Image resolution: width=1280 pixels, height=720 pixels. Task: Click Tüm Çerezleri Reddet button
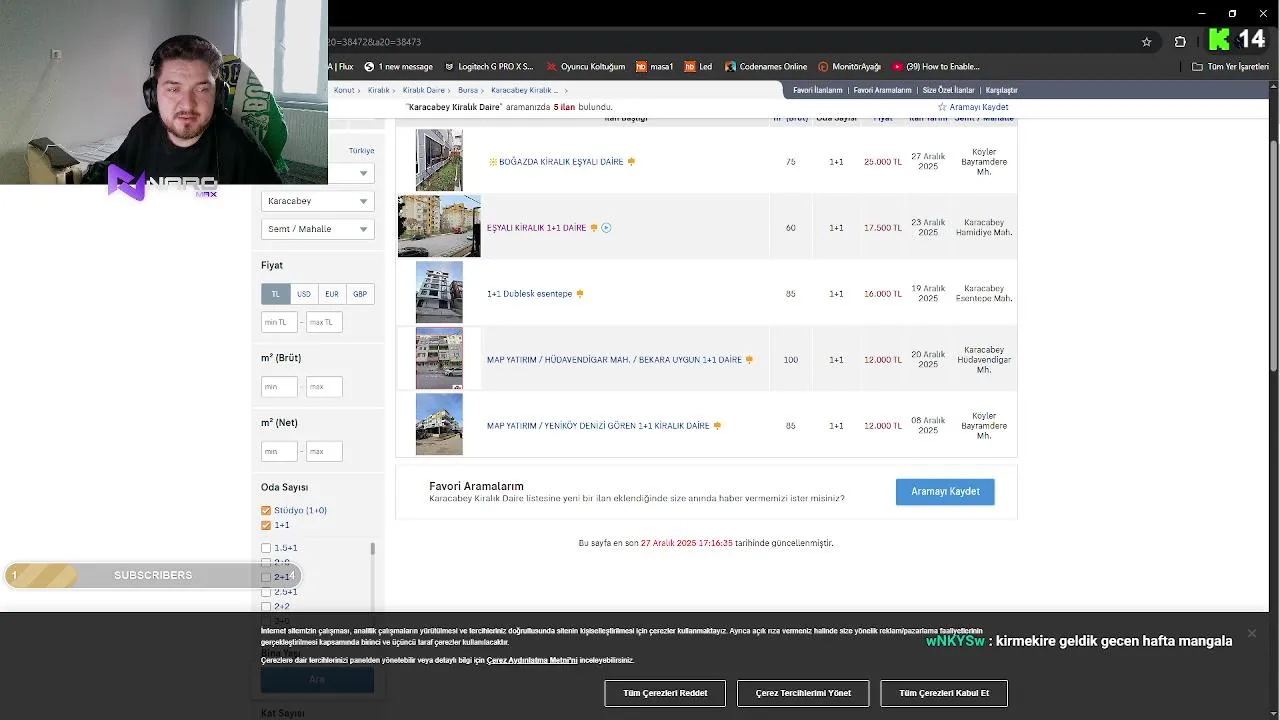pos(665,693)
